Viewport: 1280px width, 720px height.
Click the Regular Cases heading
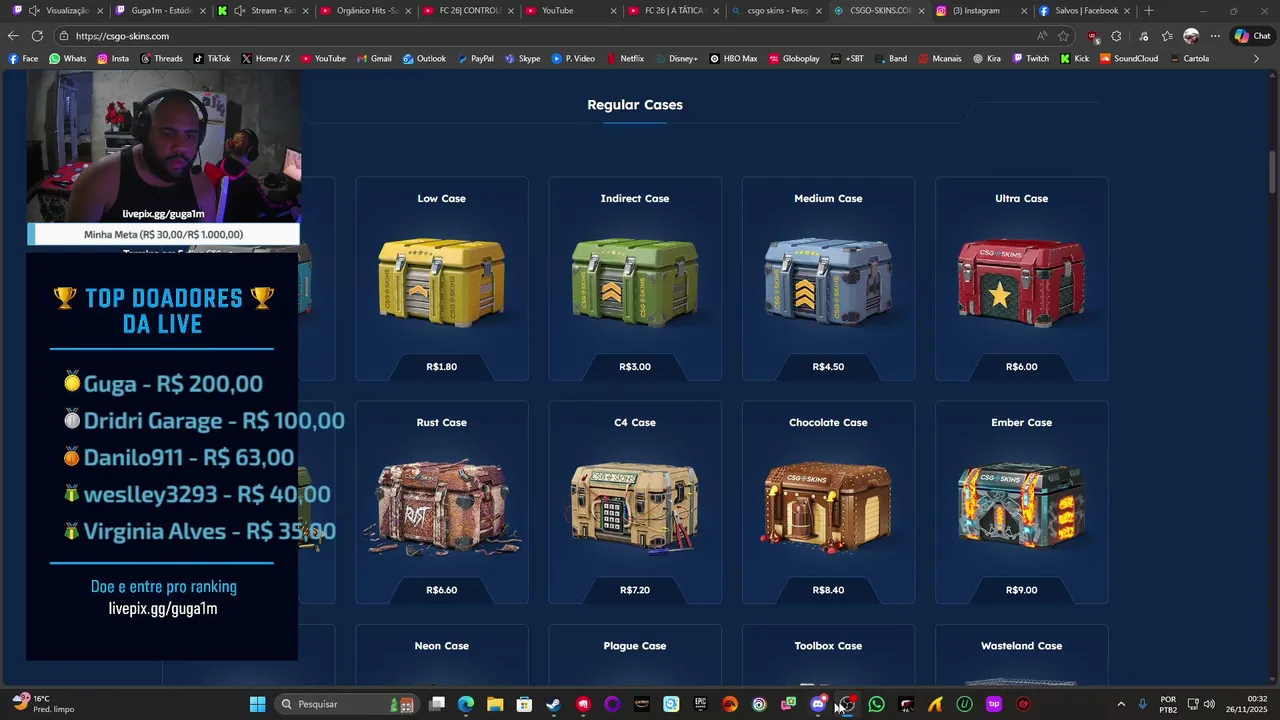pyautogui.click(x=635, y=105)
